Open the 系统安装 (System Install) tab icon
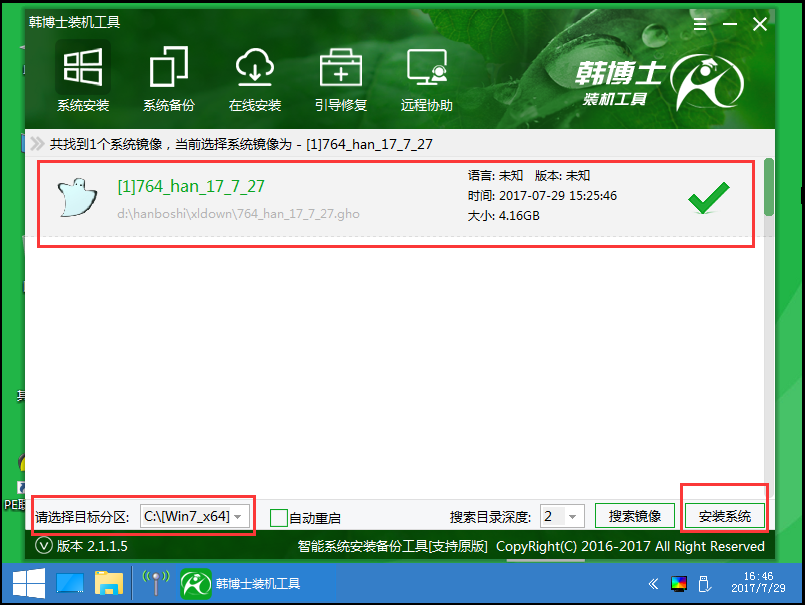Image resolution: width=805 pixels, height=605 pixels. [83, 78]
